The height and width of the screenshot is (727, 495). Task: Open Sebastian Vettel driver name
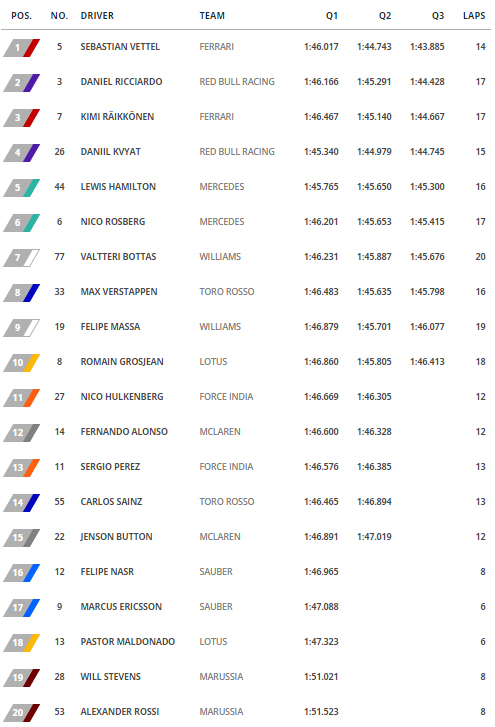coord(120,47)
